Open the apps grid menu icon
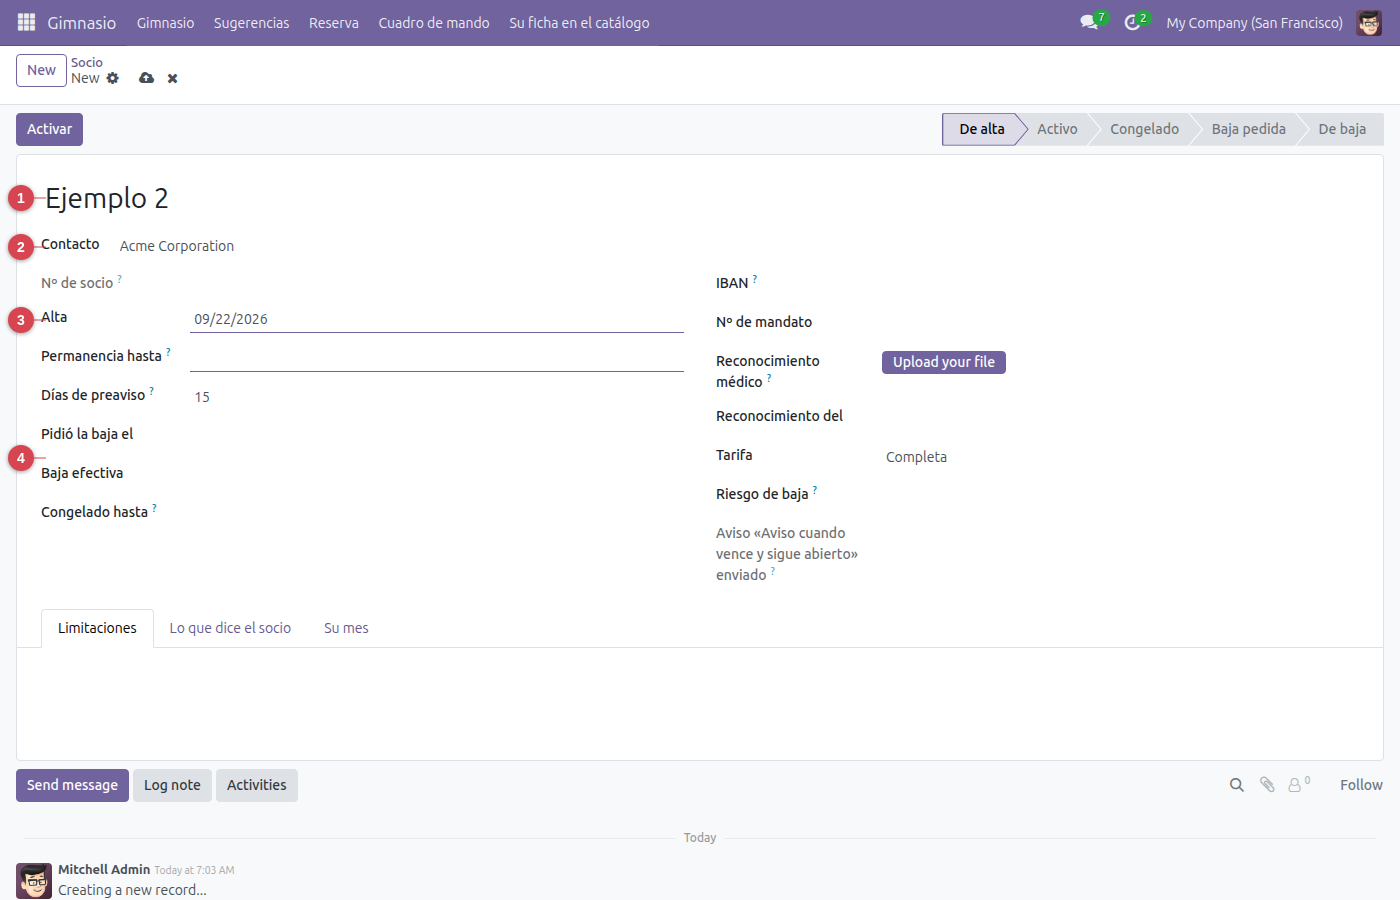 pyautogui.click(x=27, y=22)
